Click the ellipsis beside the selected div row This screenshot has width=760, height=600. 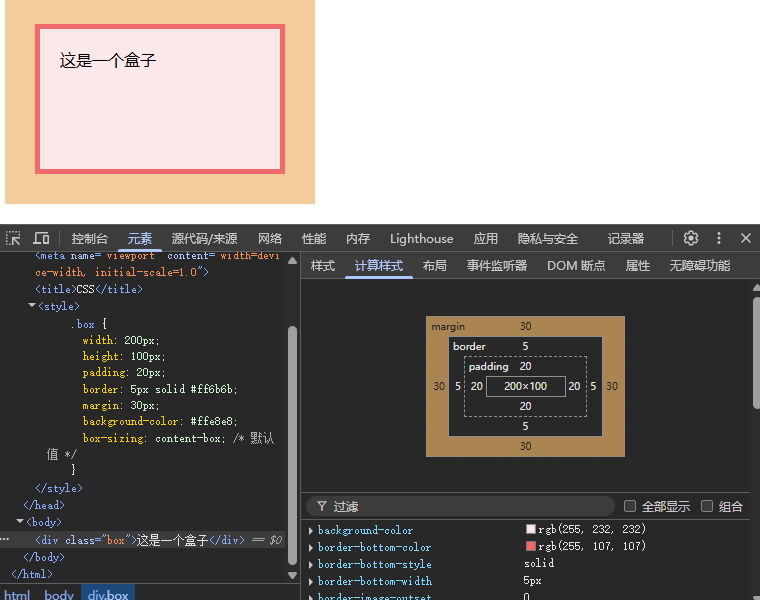pos(5,539)
